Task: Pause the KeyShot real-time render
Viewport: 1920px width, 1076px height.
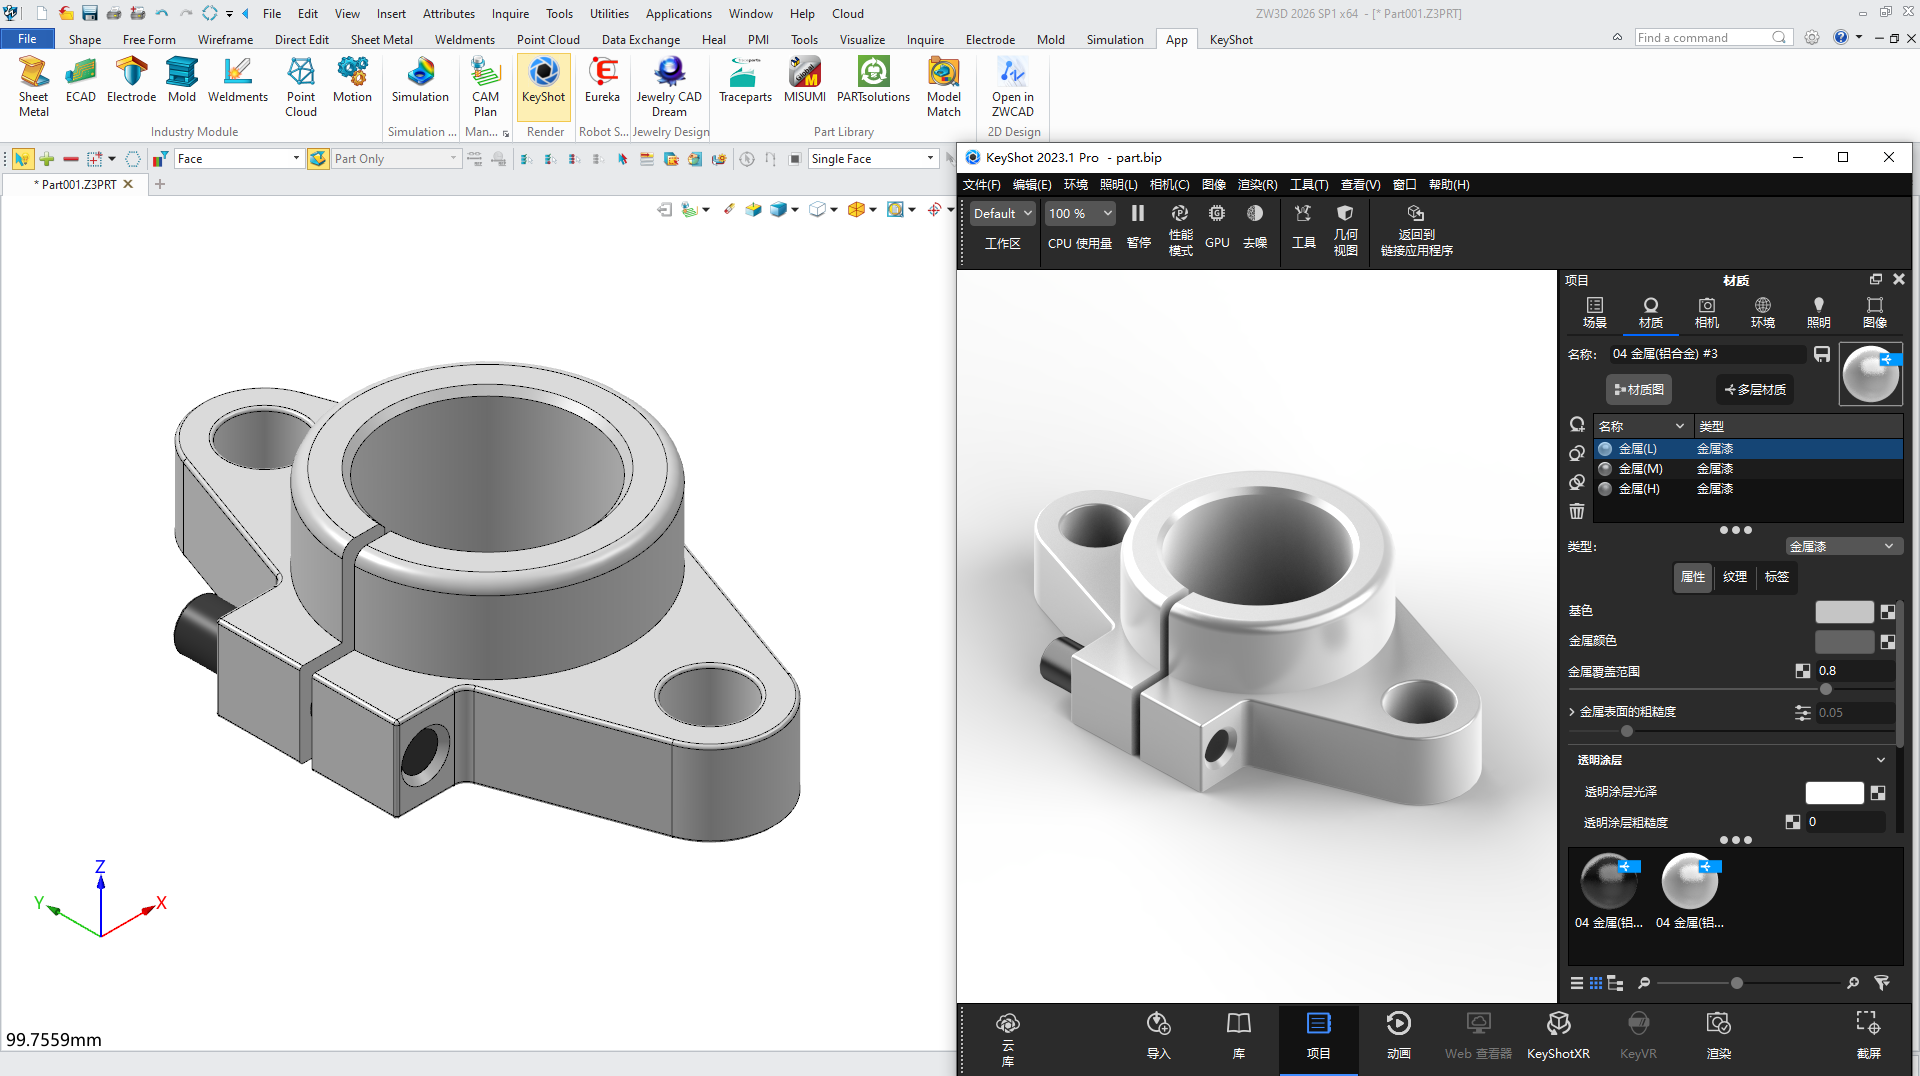Action: coord(1138,226)
